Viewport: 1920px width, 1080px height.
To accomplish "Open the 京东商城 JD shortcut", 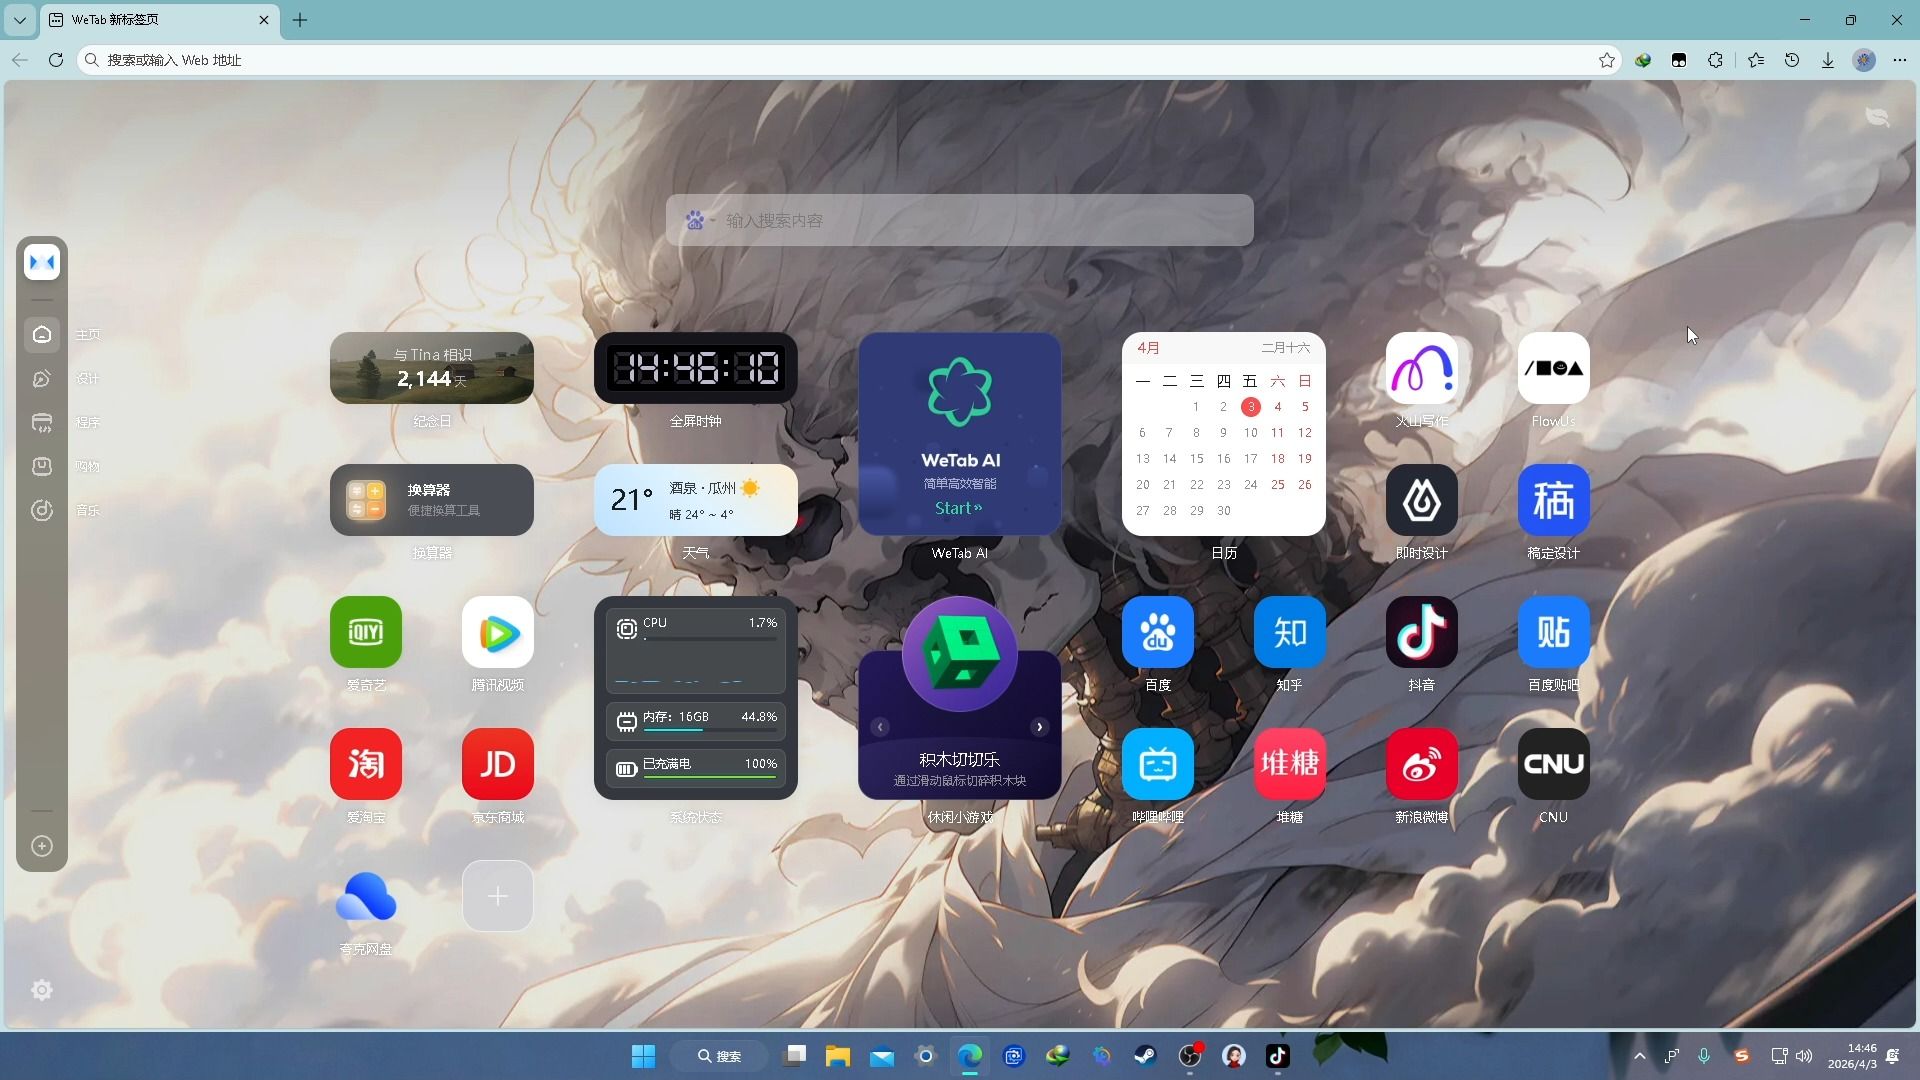I will [x=498, y=764].
